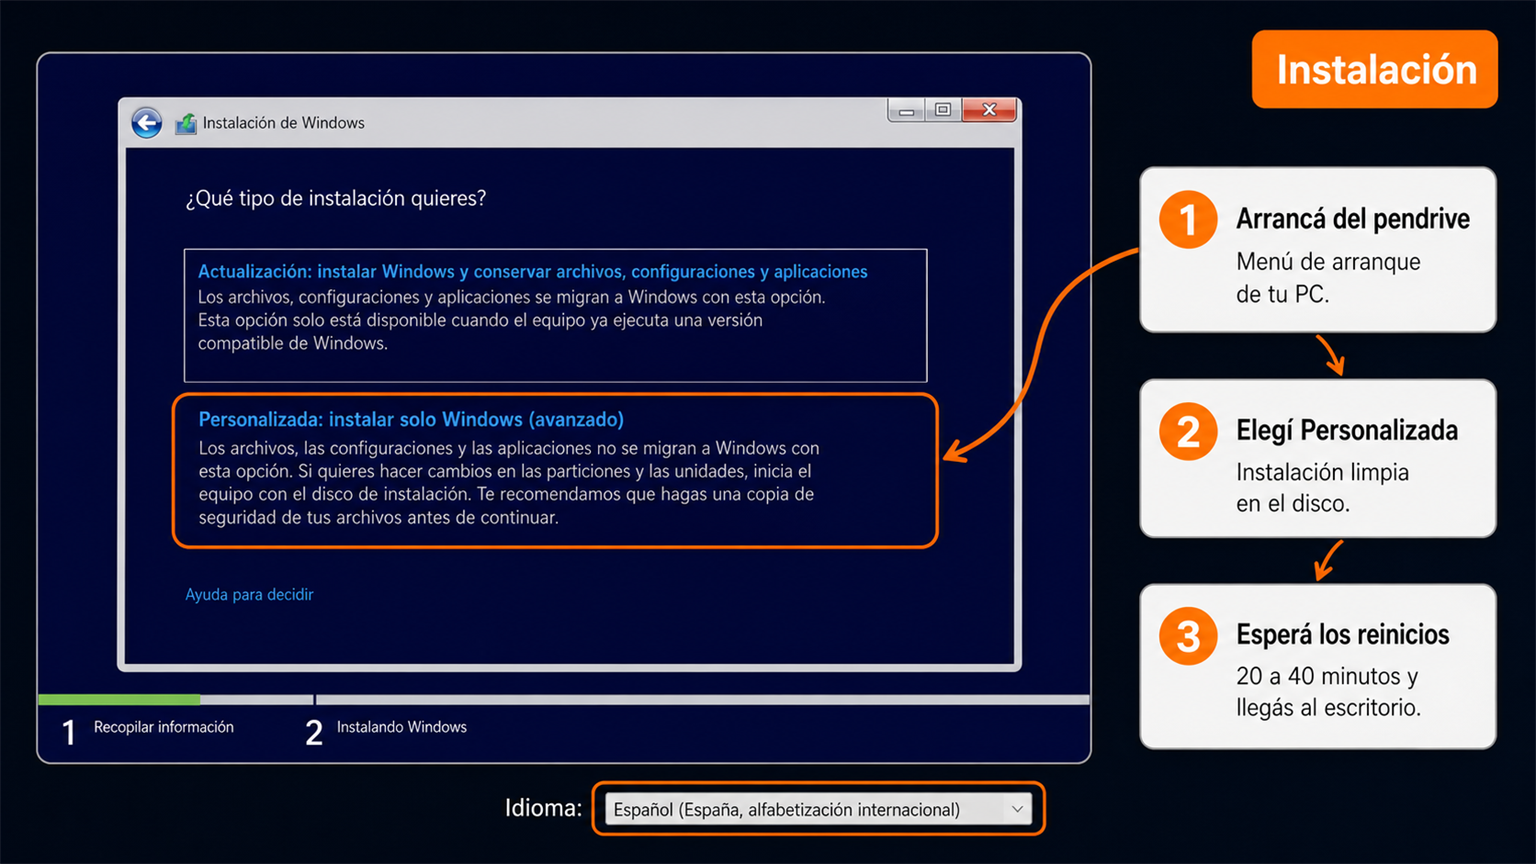Image resolution: width=1536 pixels, height=864 pixels.
Task: Click the installation progress bar
Action: click(564, 699)
